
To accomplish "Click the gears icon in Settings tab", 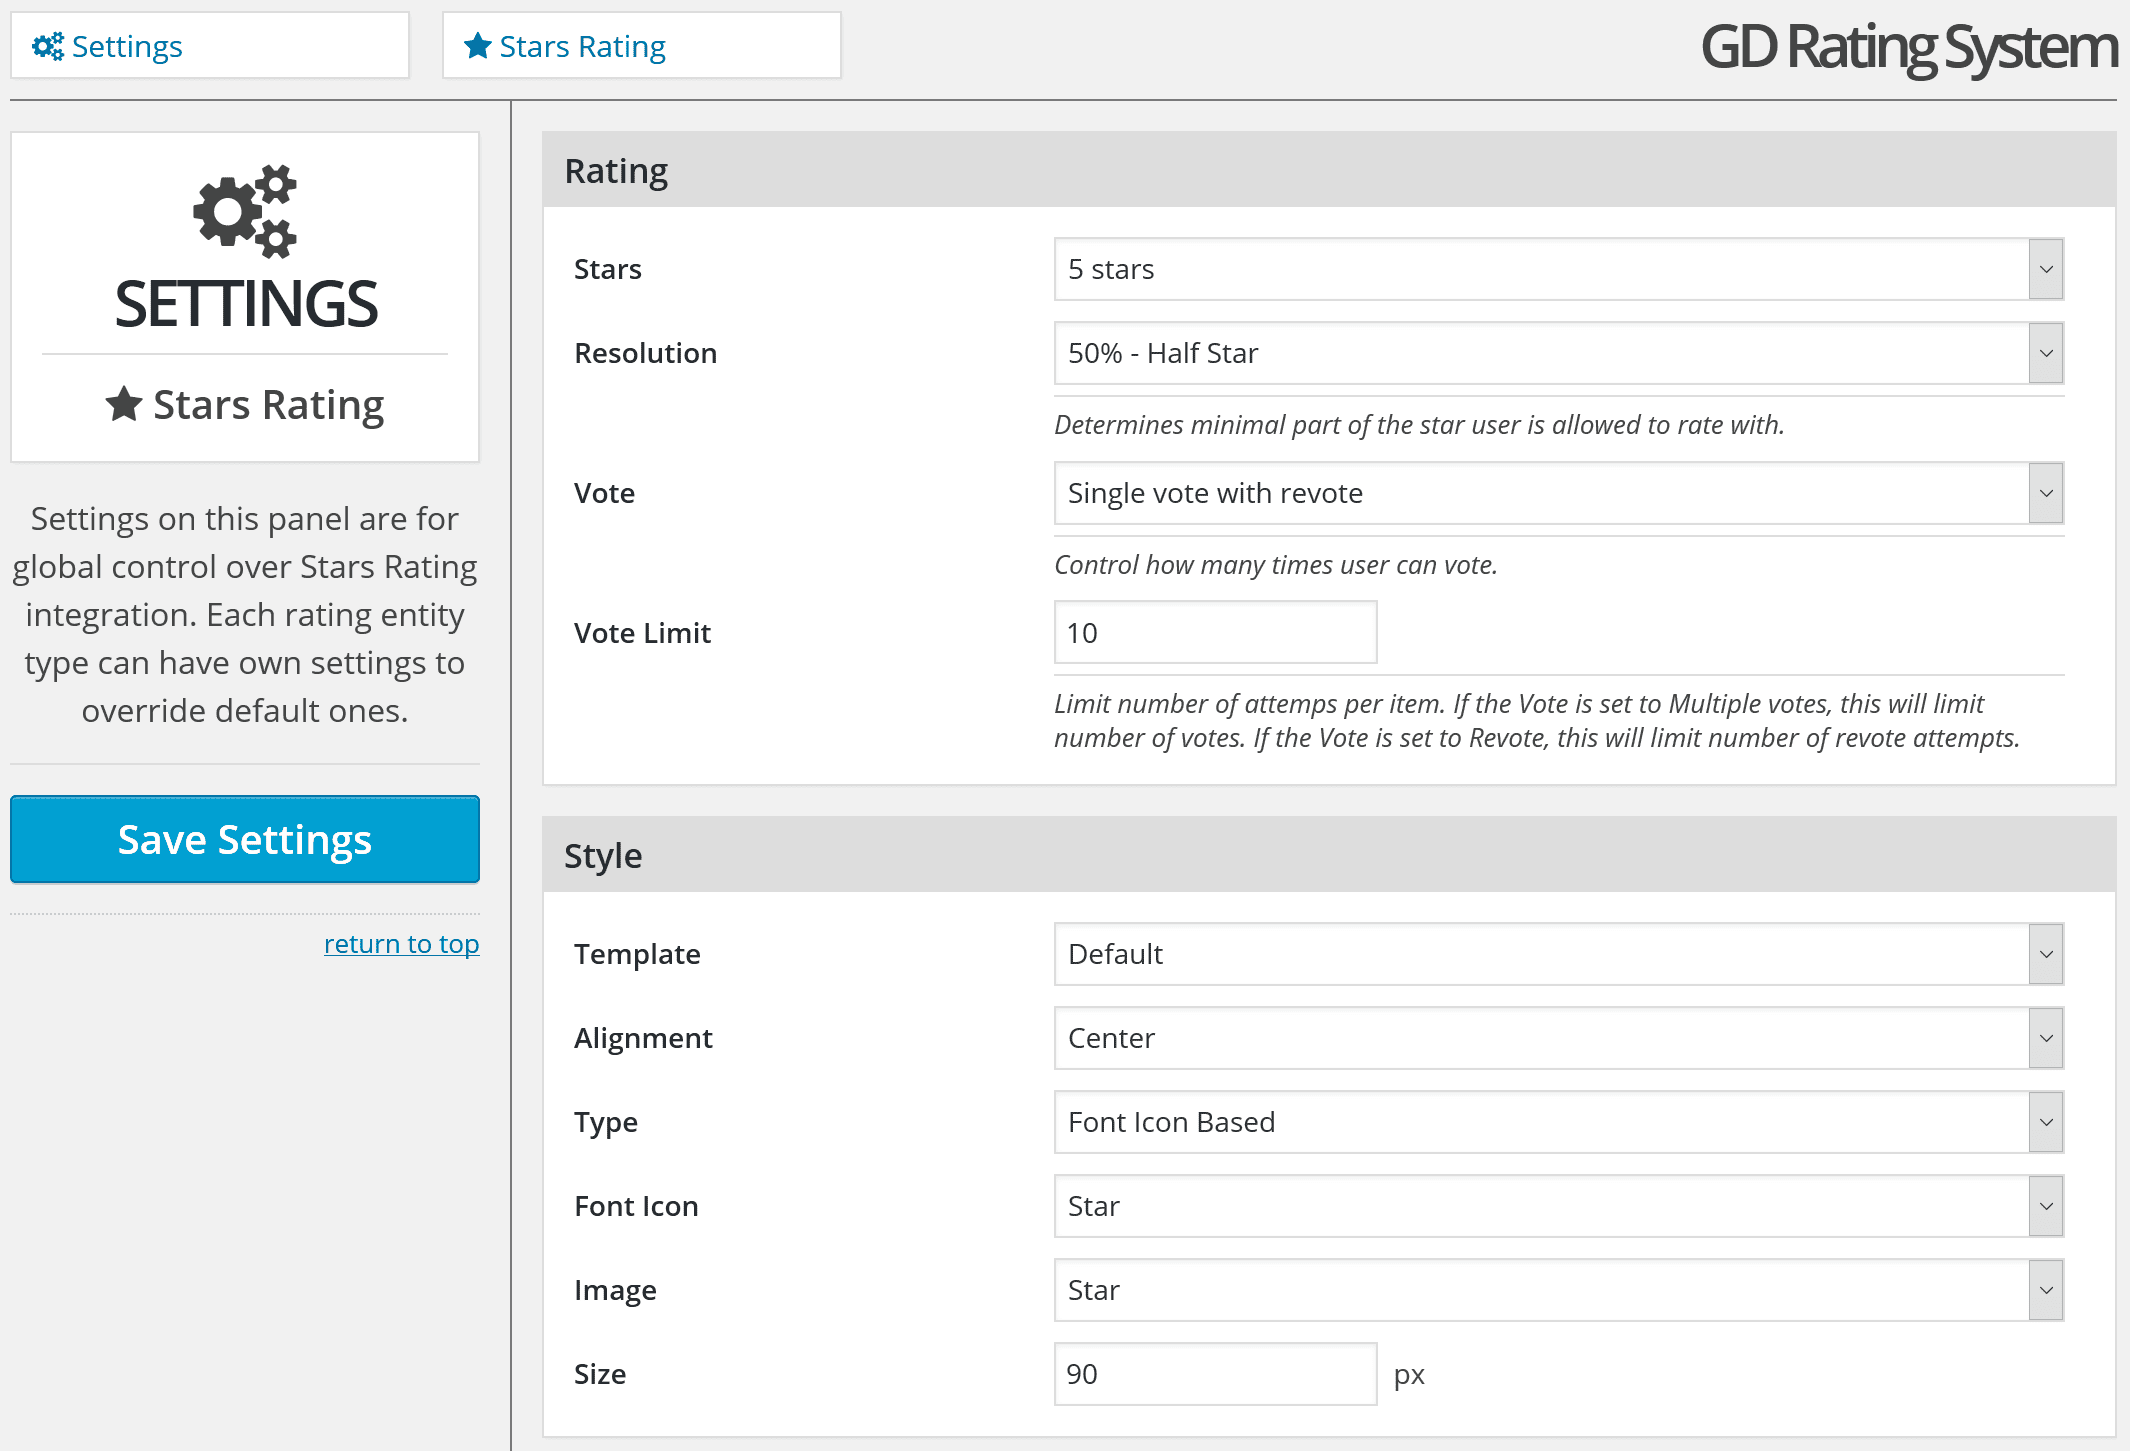I will (47, 46).
